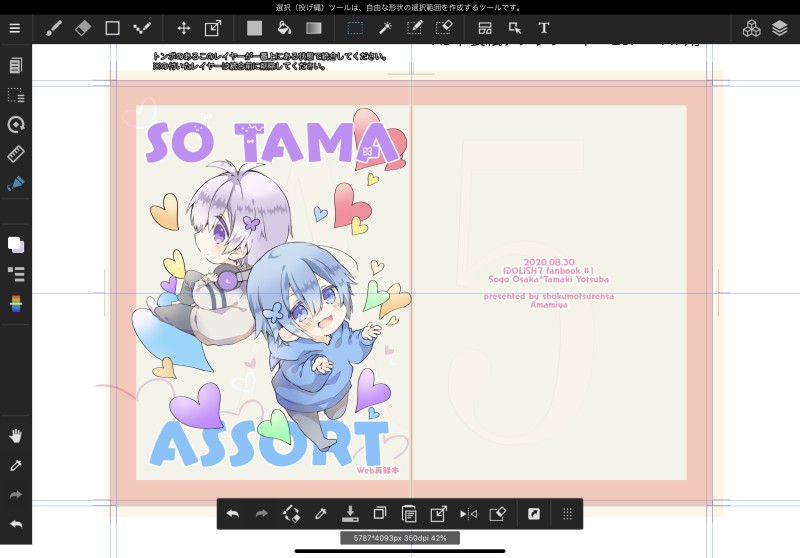Open the Sub Tool palette in sidebar
Screen dimensions: 800x558
coord(16,65)
